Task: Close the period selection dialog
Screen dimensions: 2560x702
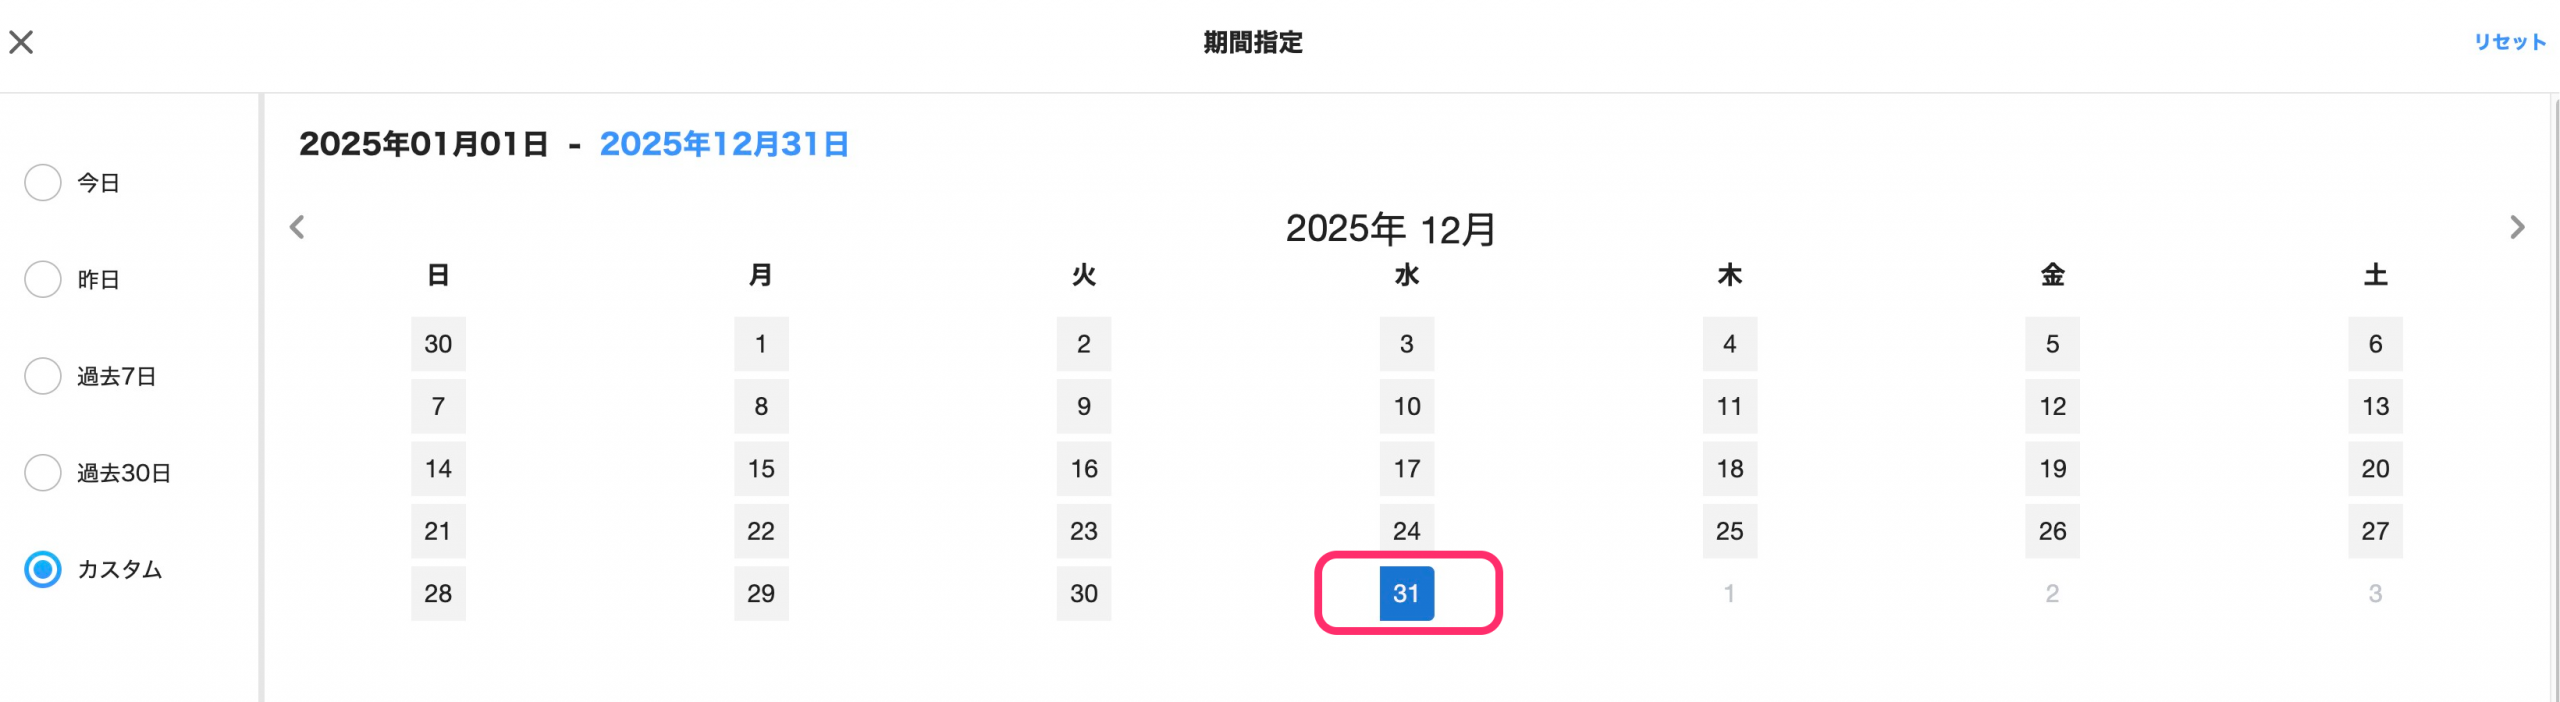Action: click(21, 42)
